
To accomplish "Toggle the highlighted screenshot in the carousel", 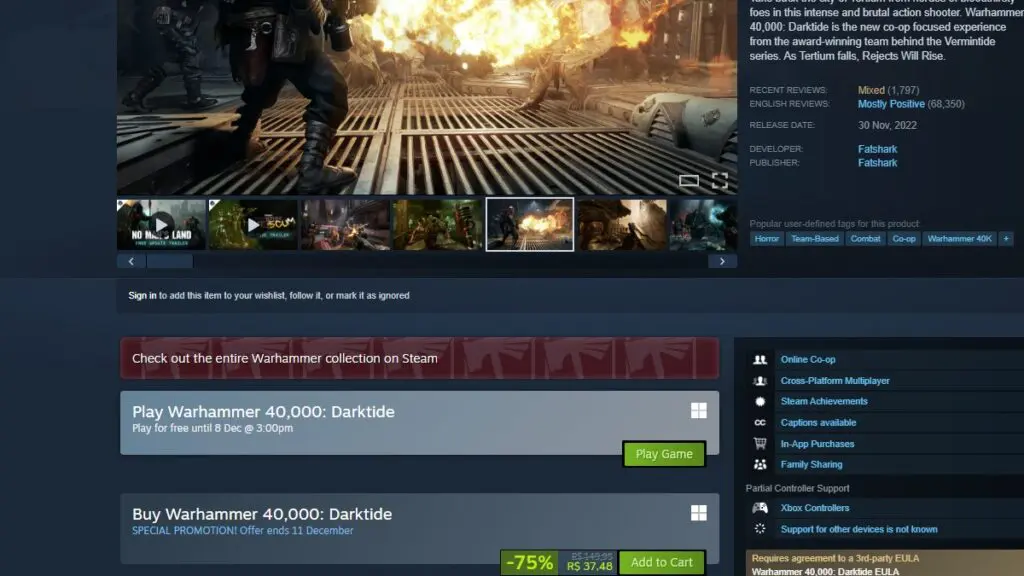I will coord(529,225).
